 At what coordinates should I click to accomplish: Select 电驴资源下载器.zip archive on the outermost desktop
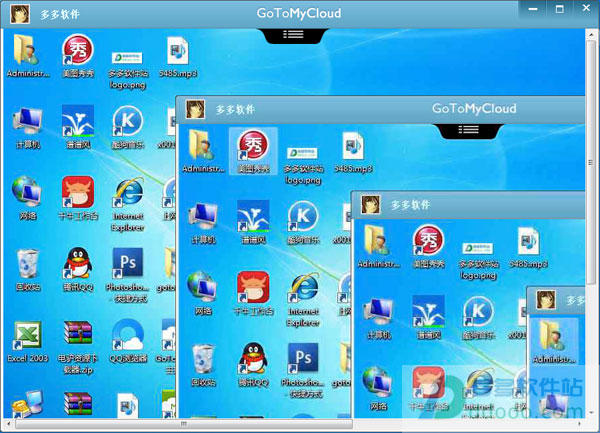click(78, 347)
